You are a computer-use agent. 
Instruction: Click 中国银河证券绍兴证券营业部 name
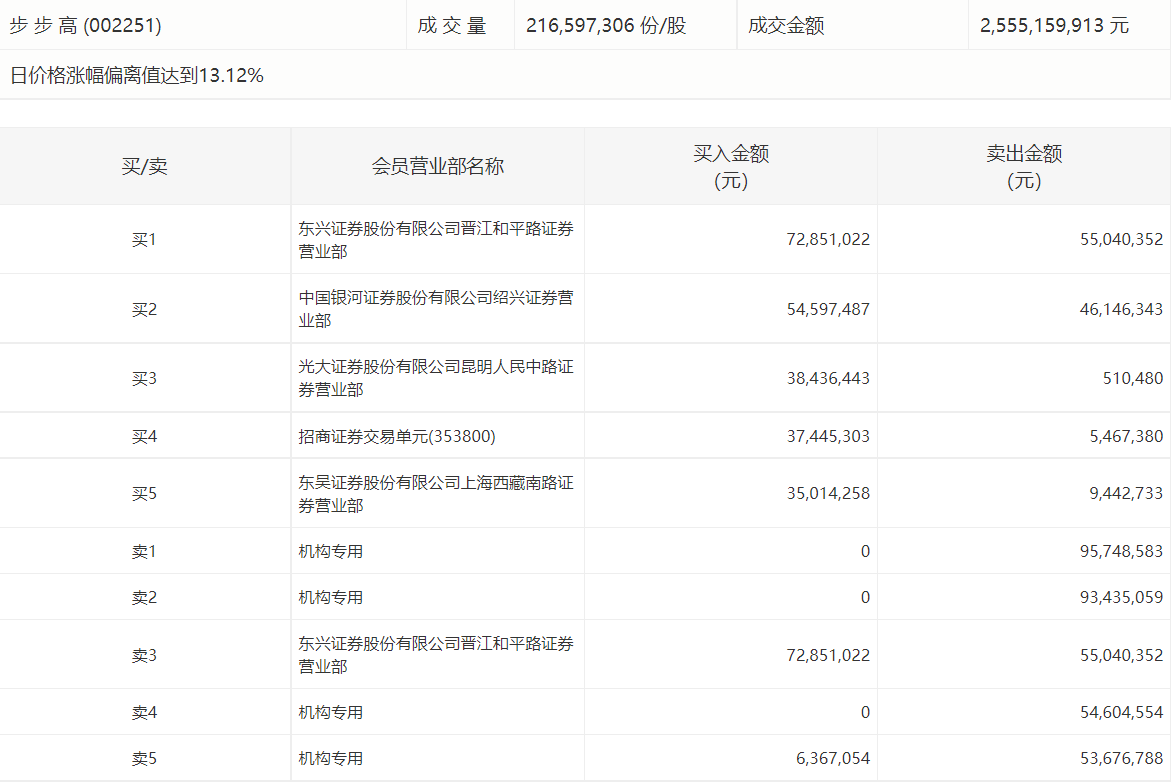436,309
